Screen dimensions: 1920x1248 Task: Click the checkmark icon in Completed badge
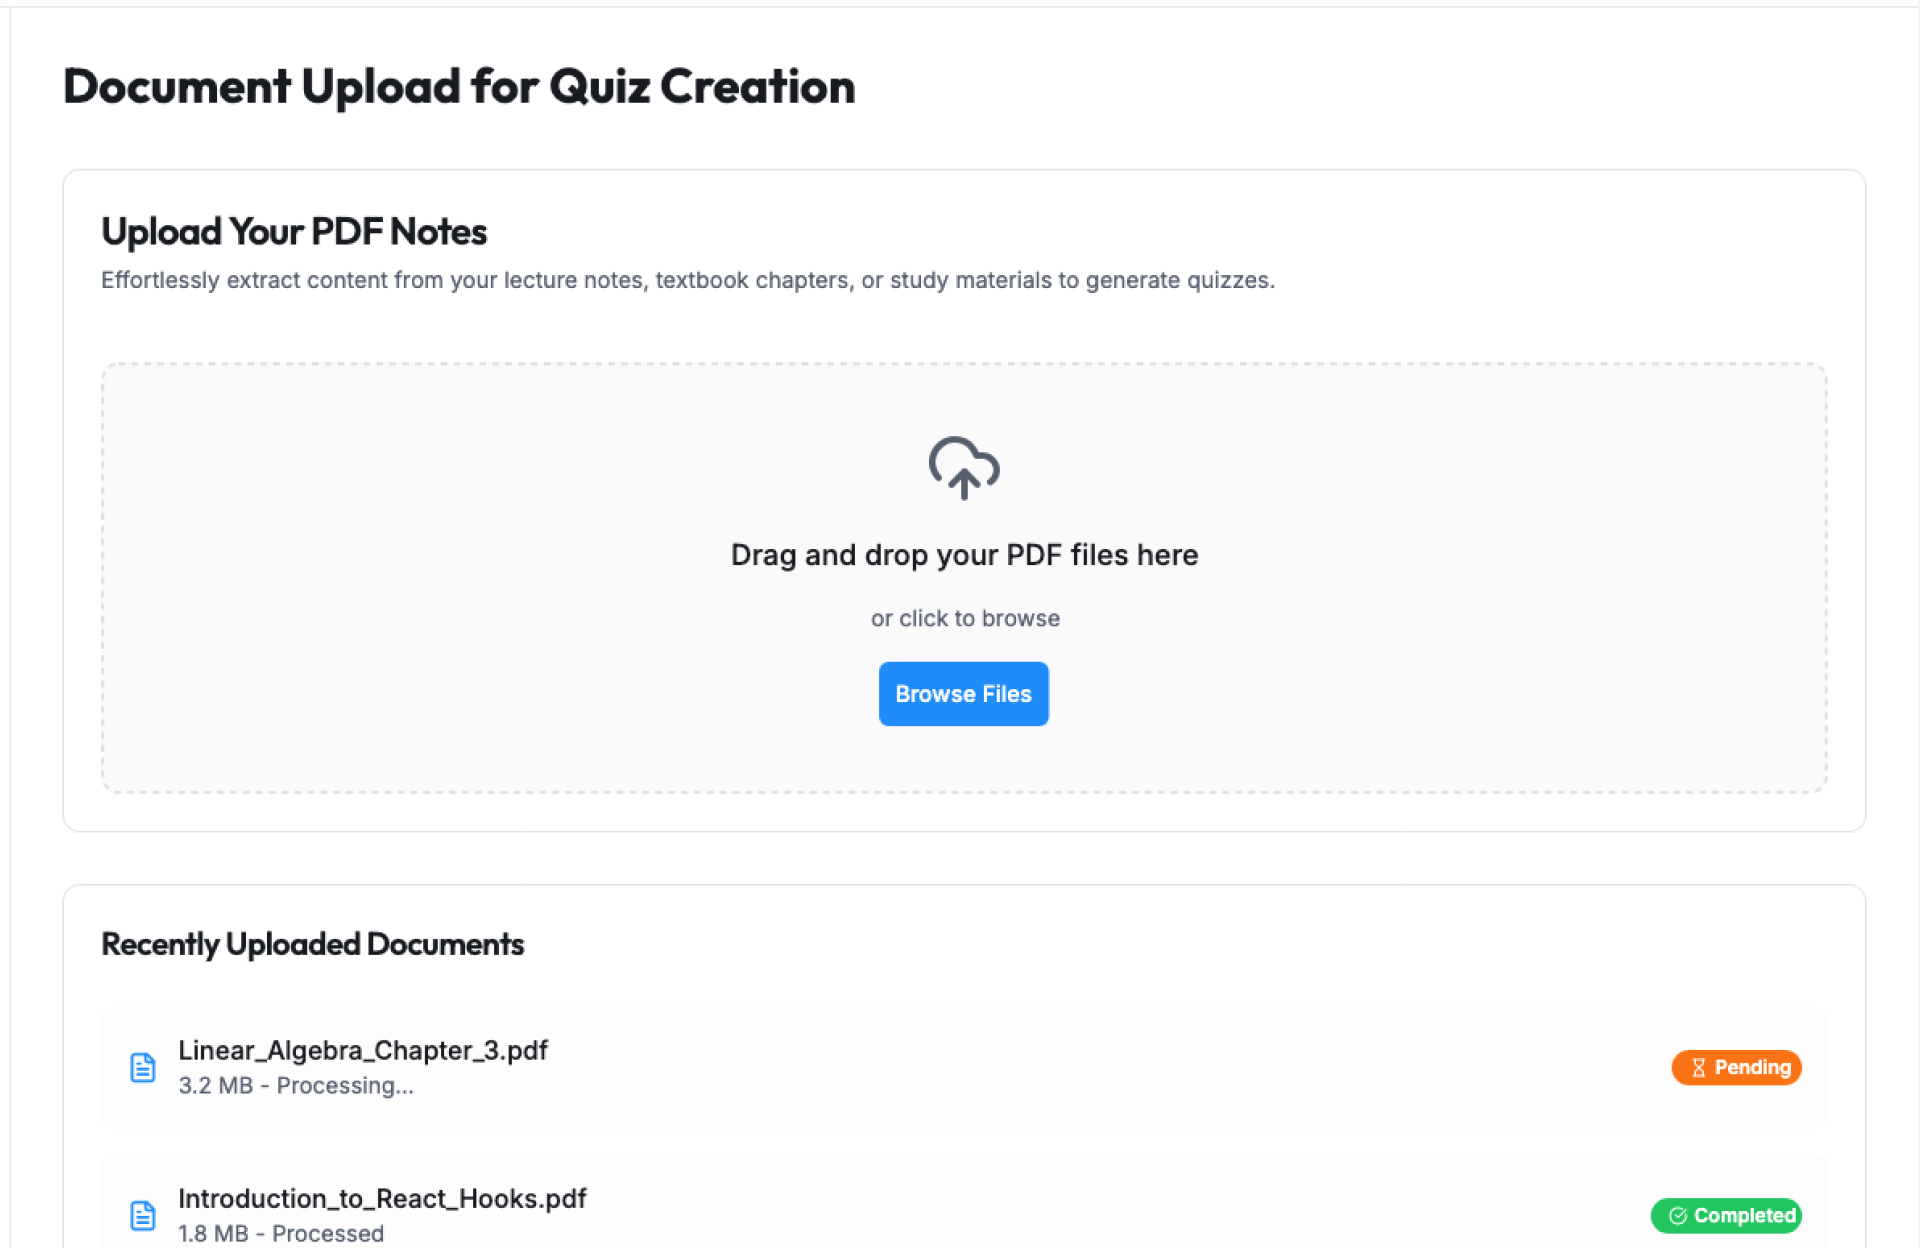pyautogui.click(x=1677, y=1216)
